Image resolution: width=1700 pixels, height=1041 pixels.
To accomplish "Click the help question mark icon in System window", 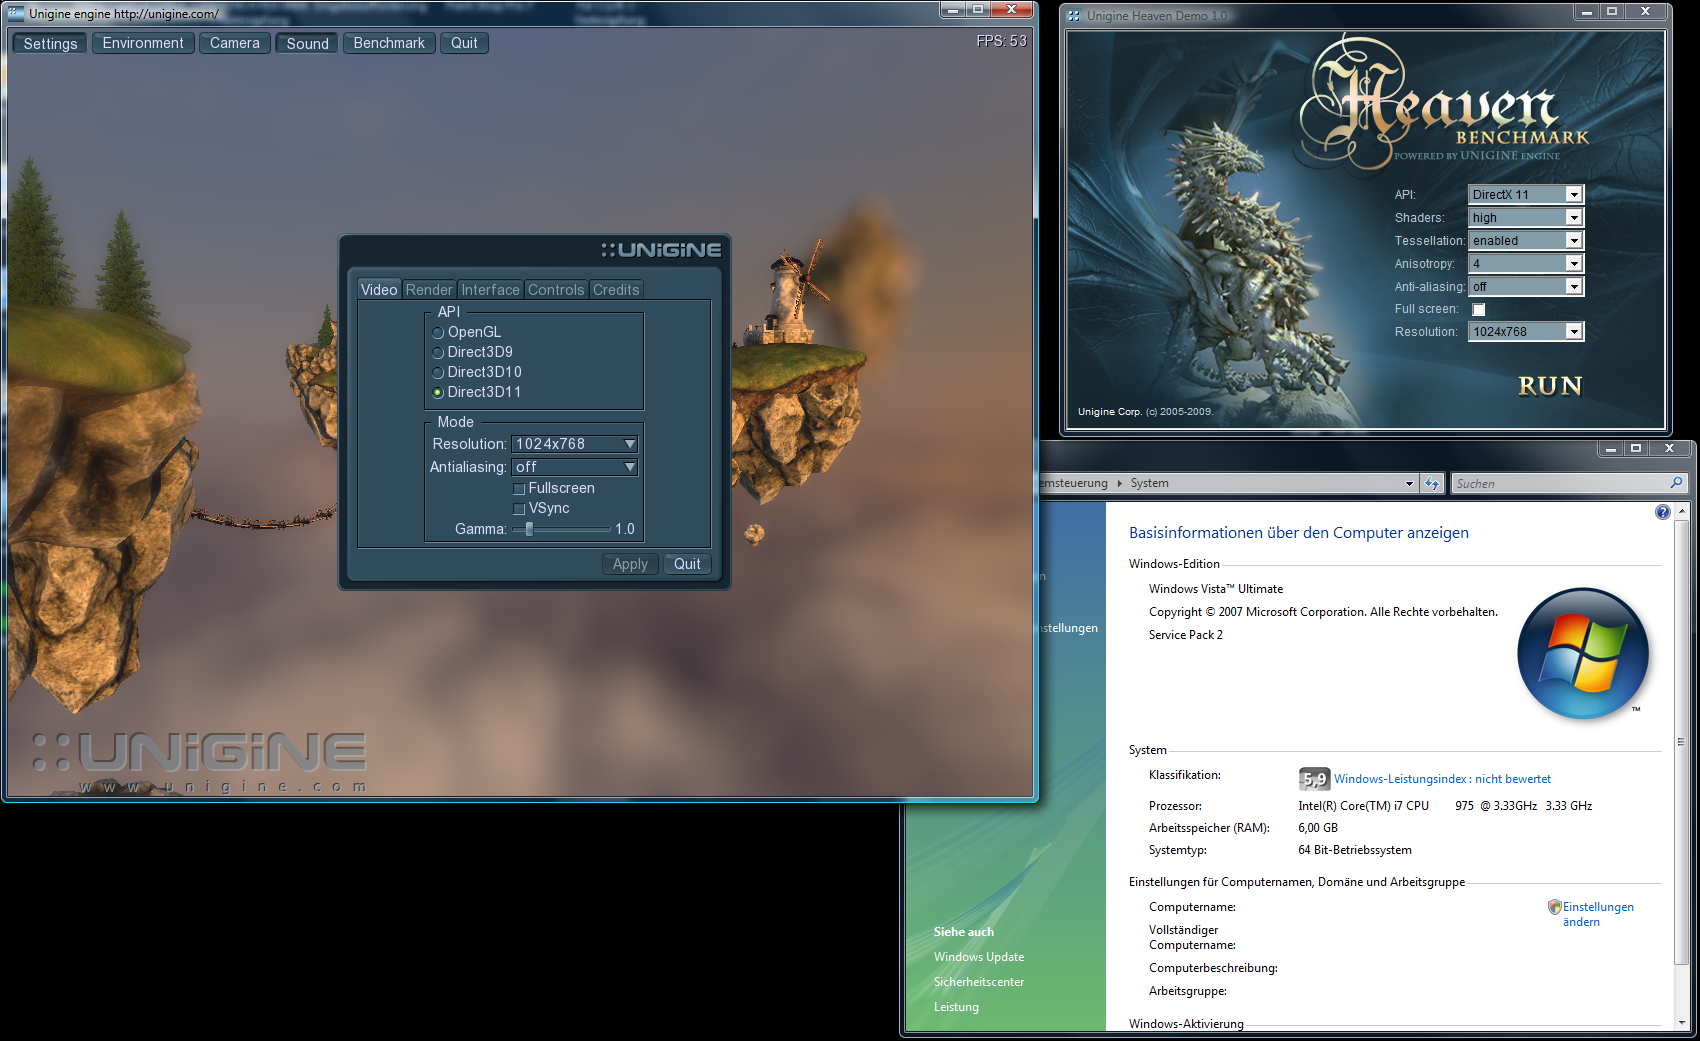I will pyautogui.click(x=1662, y=512).
